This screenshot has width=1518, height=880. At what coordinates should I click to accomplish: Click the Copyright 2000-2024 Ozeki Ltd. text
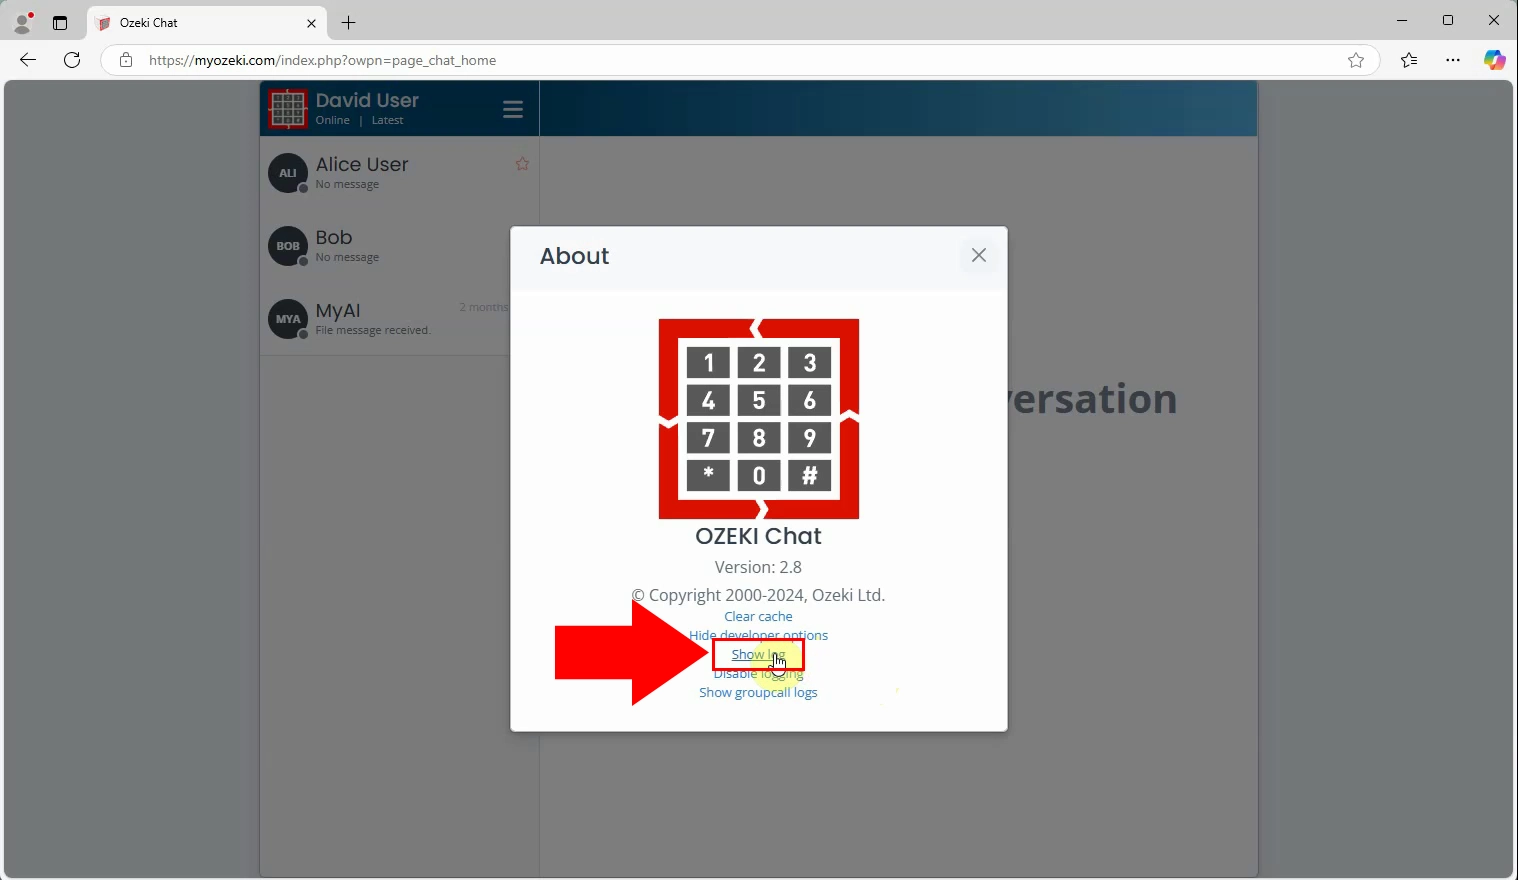click(758, 595)
